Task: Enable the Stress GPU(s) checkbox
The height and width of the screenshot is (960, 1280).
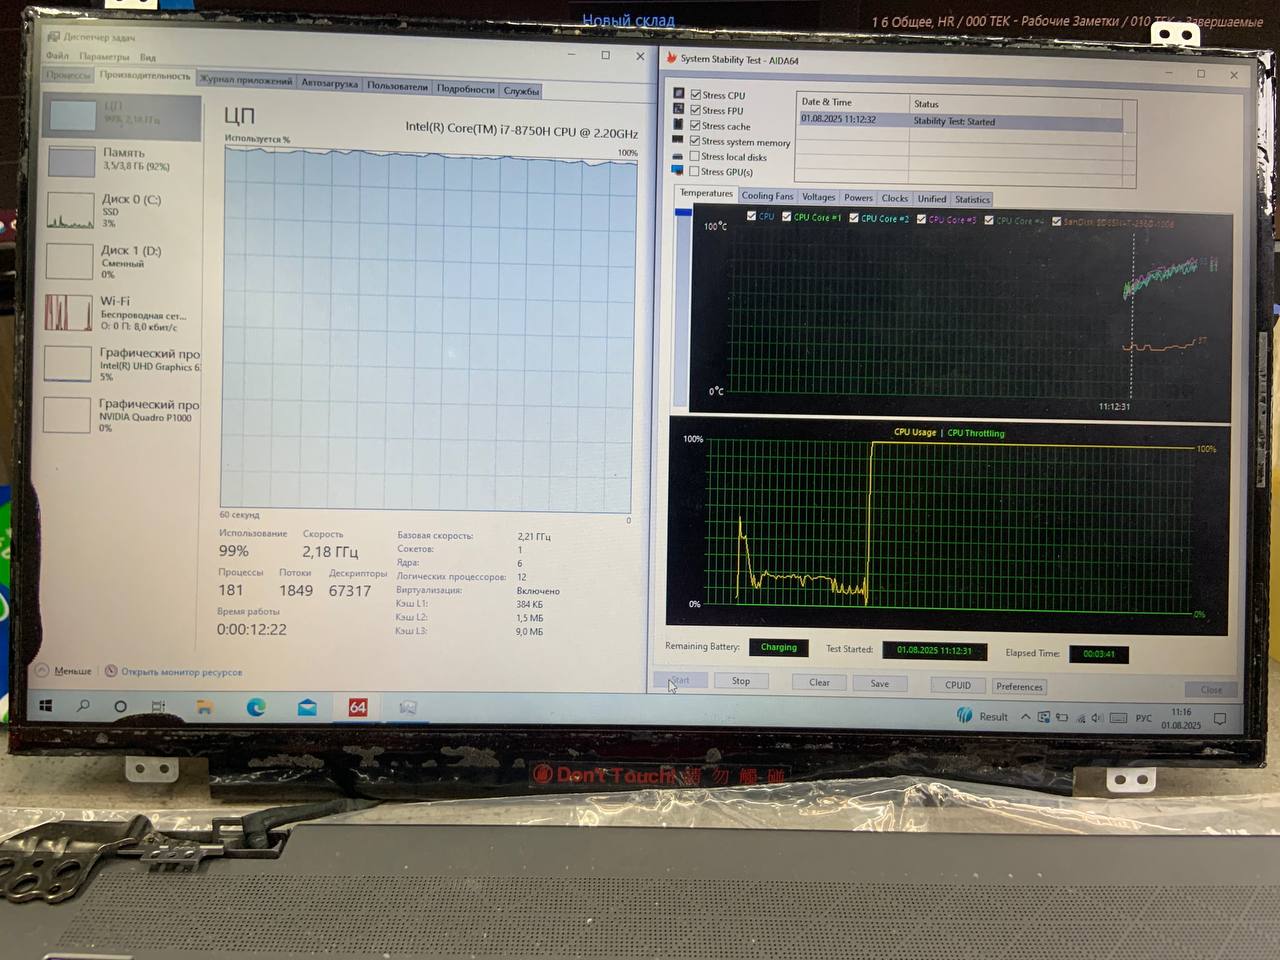Action: [x=694, y=172]
